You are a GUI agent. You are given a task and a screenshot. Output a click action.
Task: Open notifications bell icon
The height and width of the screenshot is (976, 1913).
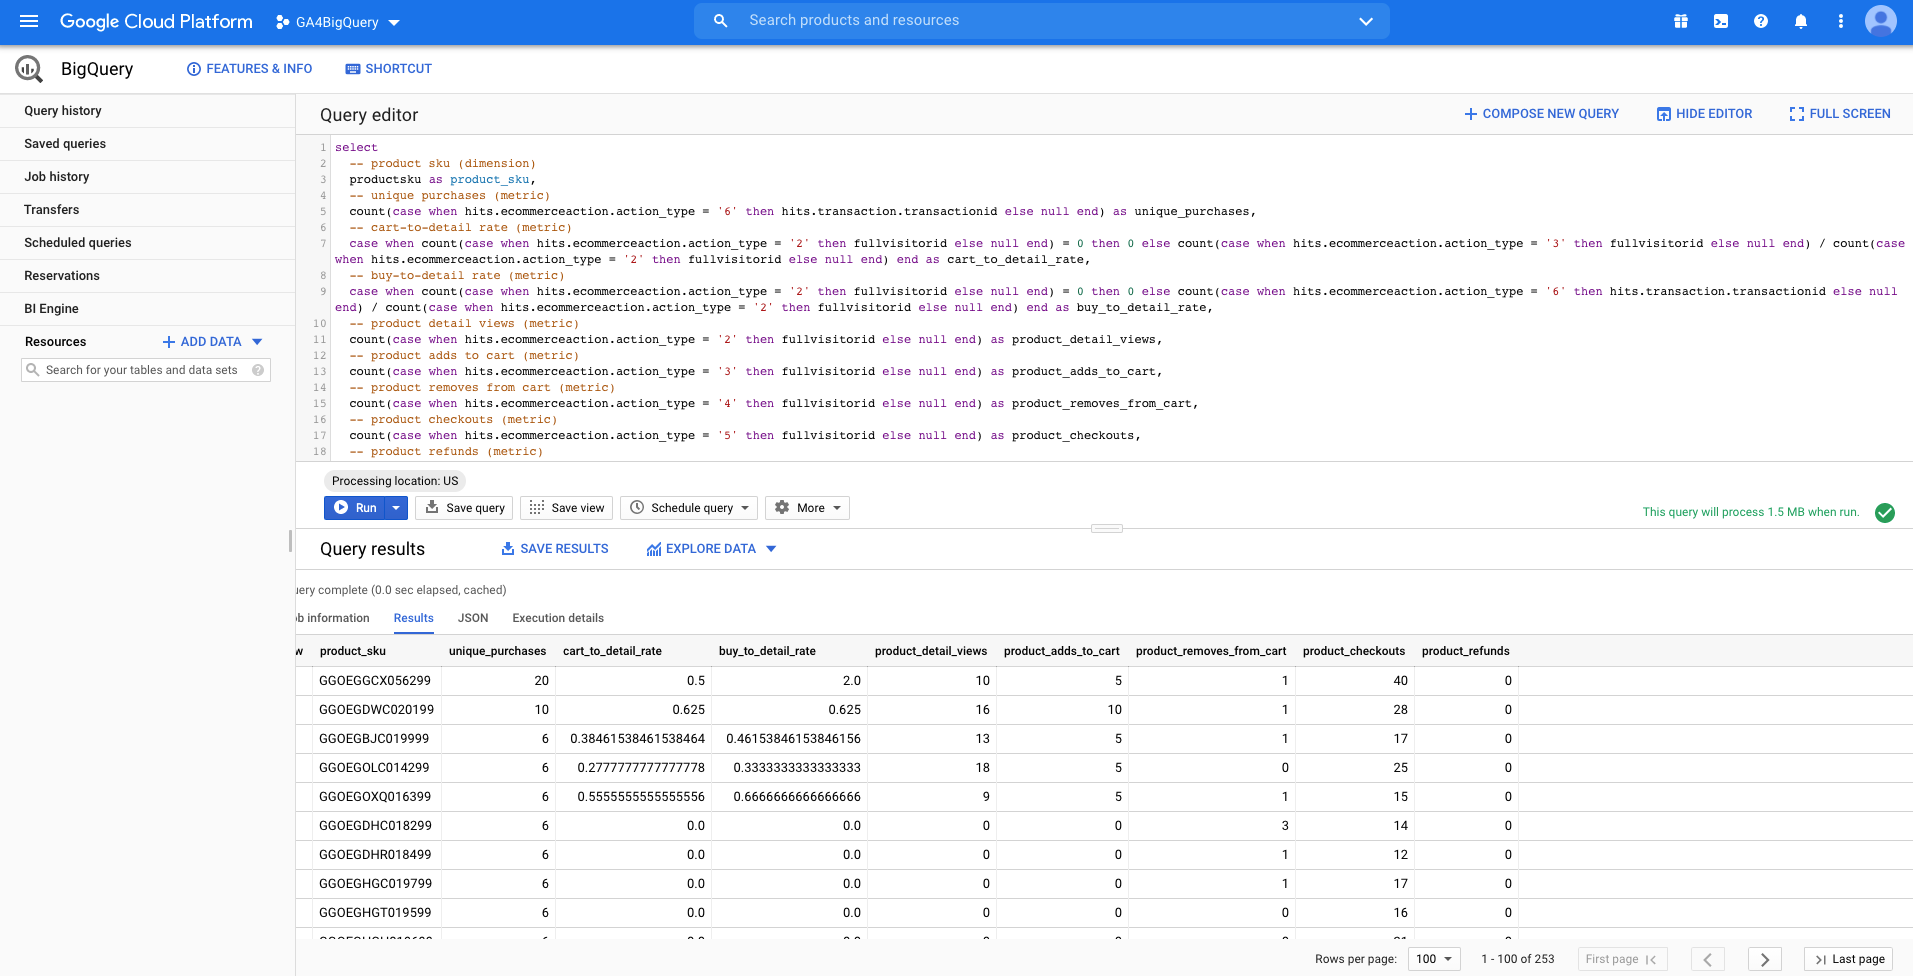(1801, 21)
